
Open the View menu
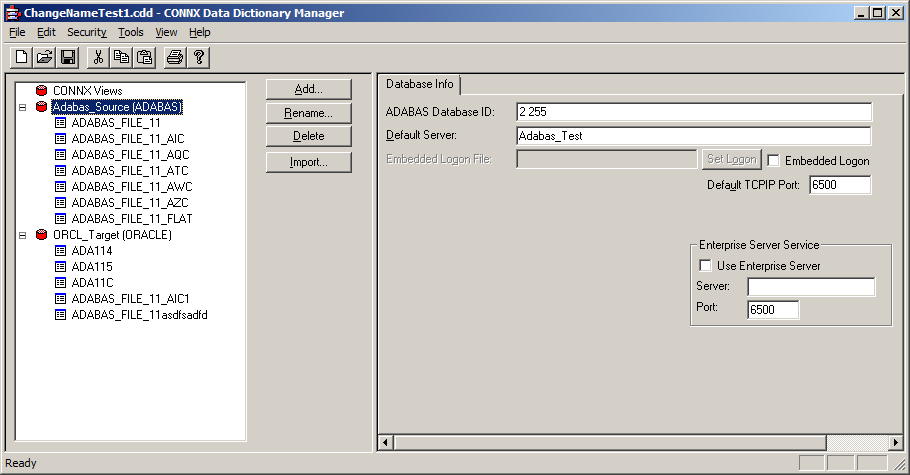click(166, 33)
